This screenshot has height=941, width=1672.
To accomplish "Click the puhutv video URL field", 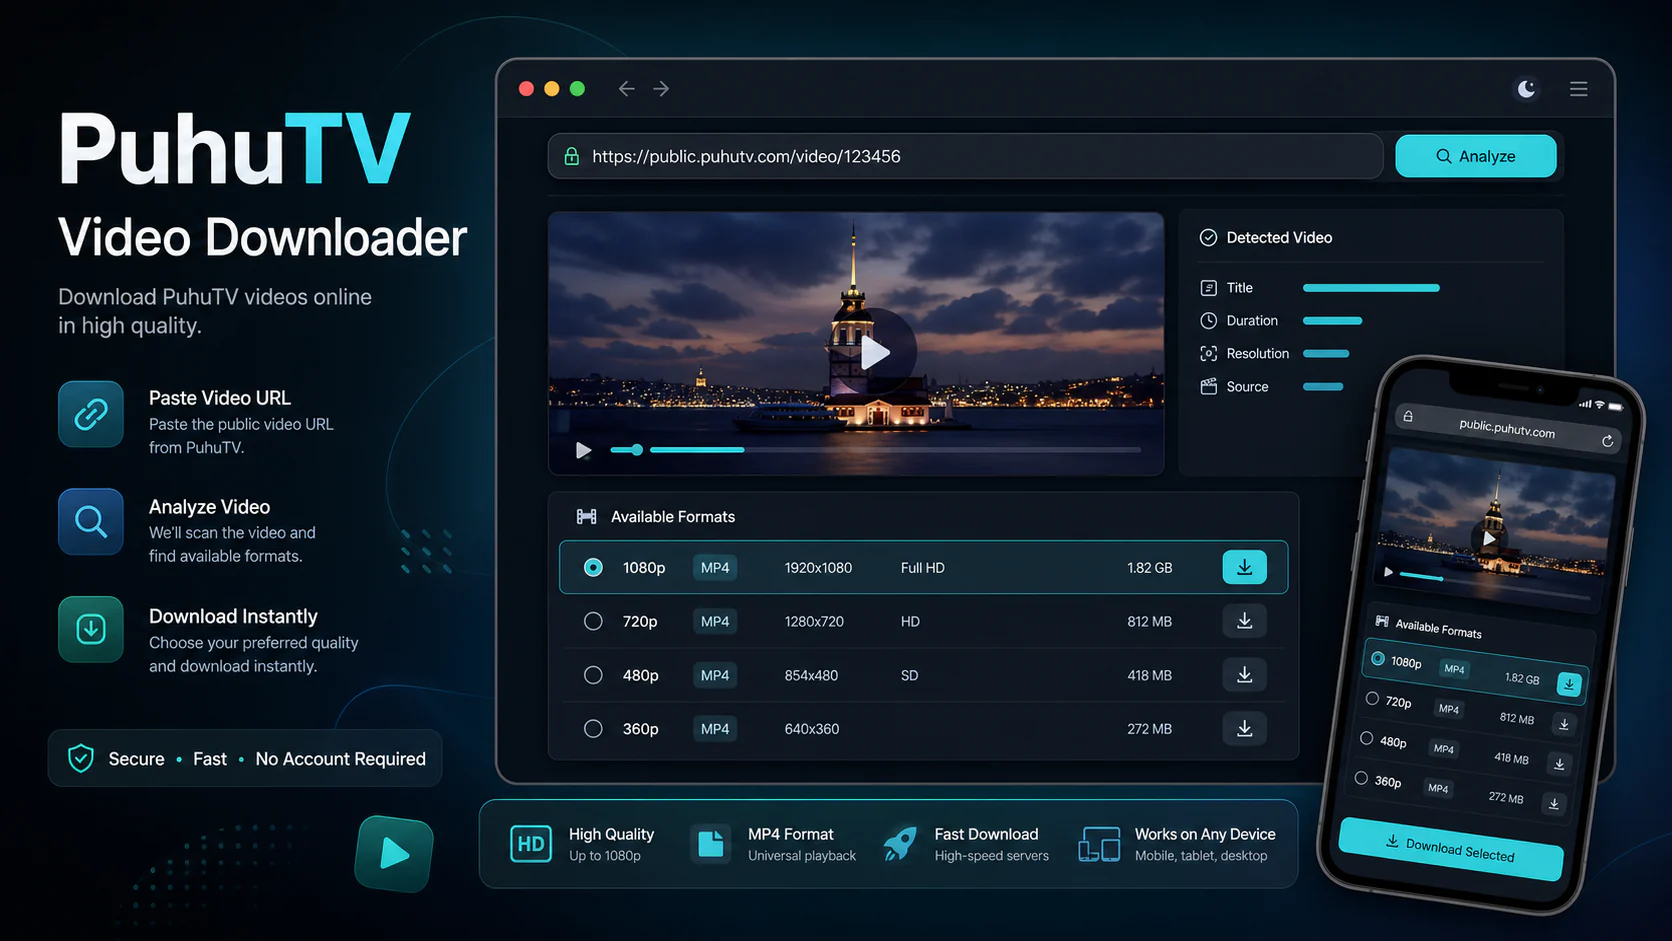I will click(x=965, y=156).
